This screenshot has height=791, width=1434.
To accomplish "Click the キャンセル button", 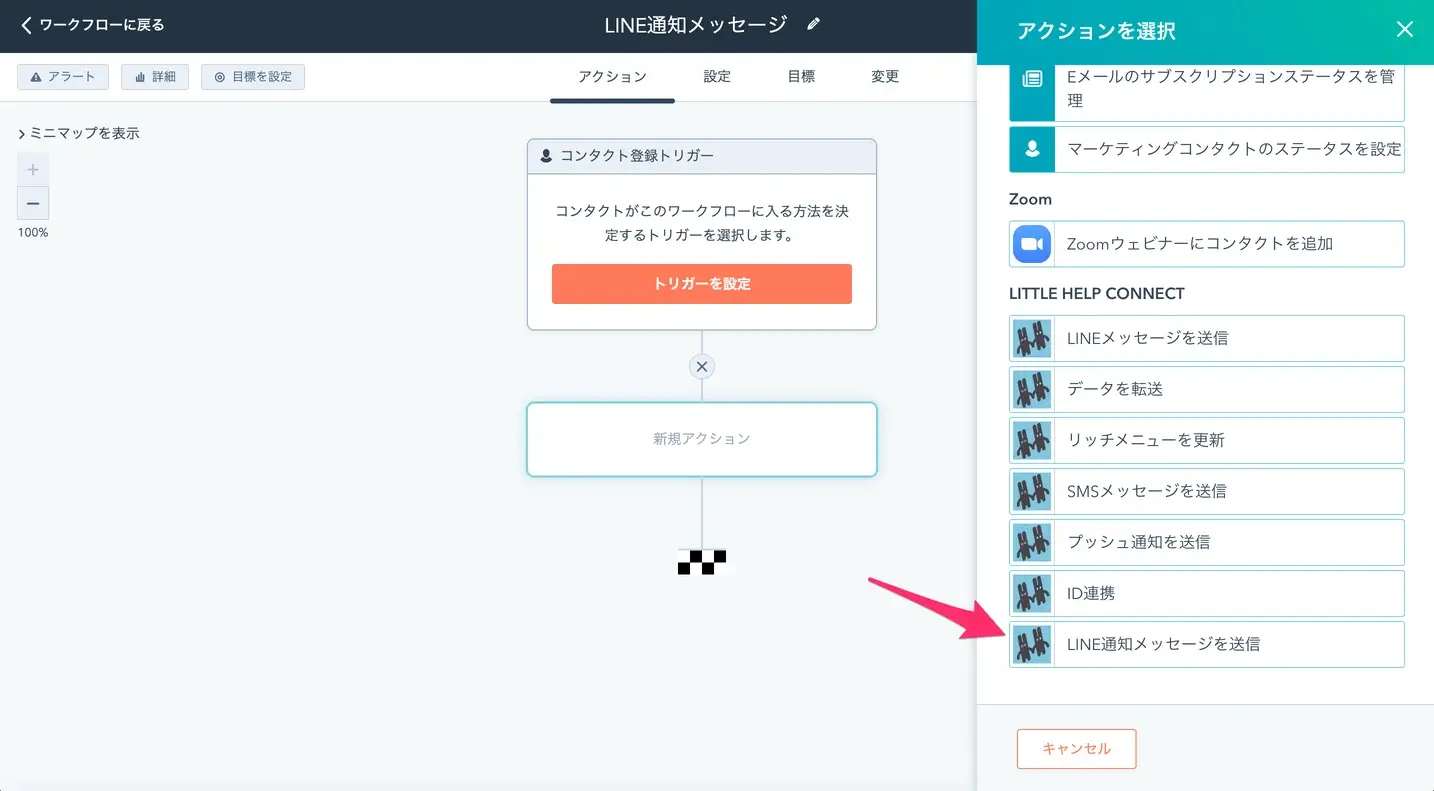I will click(x=1076, y=749).
